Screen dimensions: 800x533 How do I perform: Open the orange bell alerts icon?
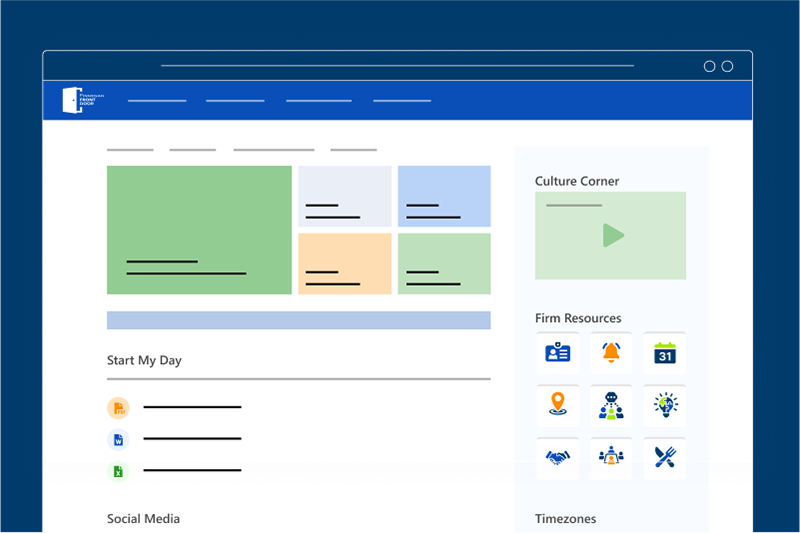tap(611, 352)
